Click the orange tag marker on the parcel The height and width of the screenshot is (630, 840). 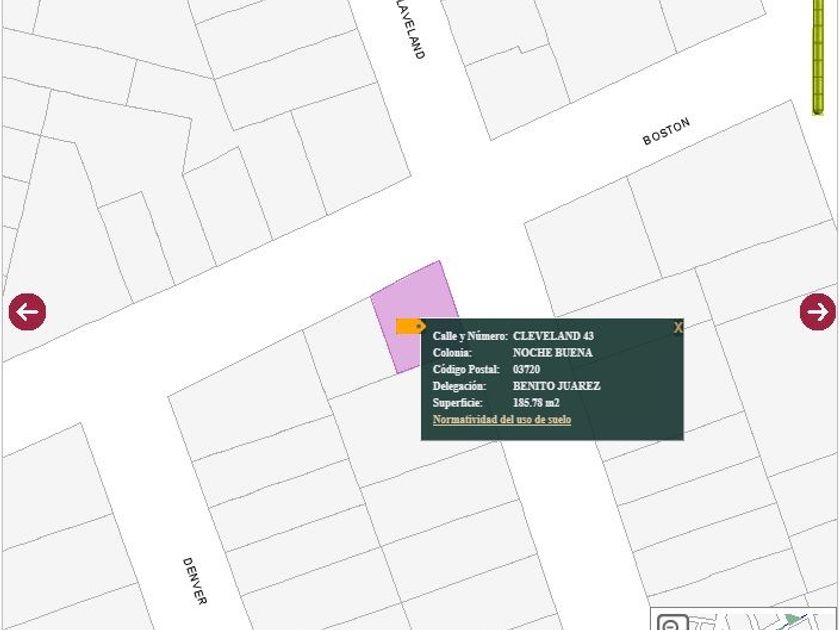click(x=411, y=326)
